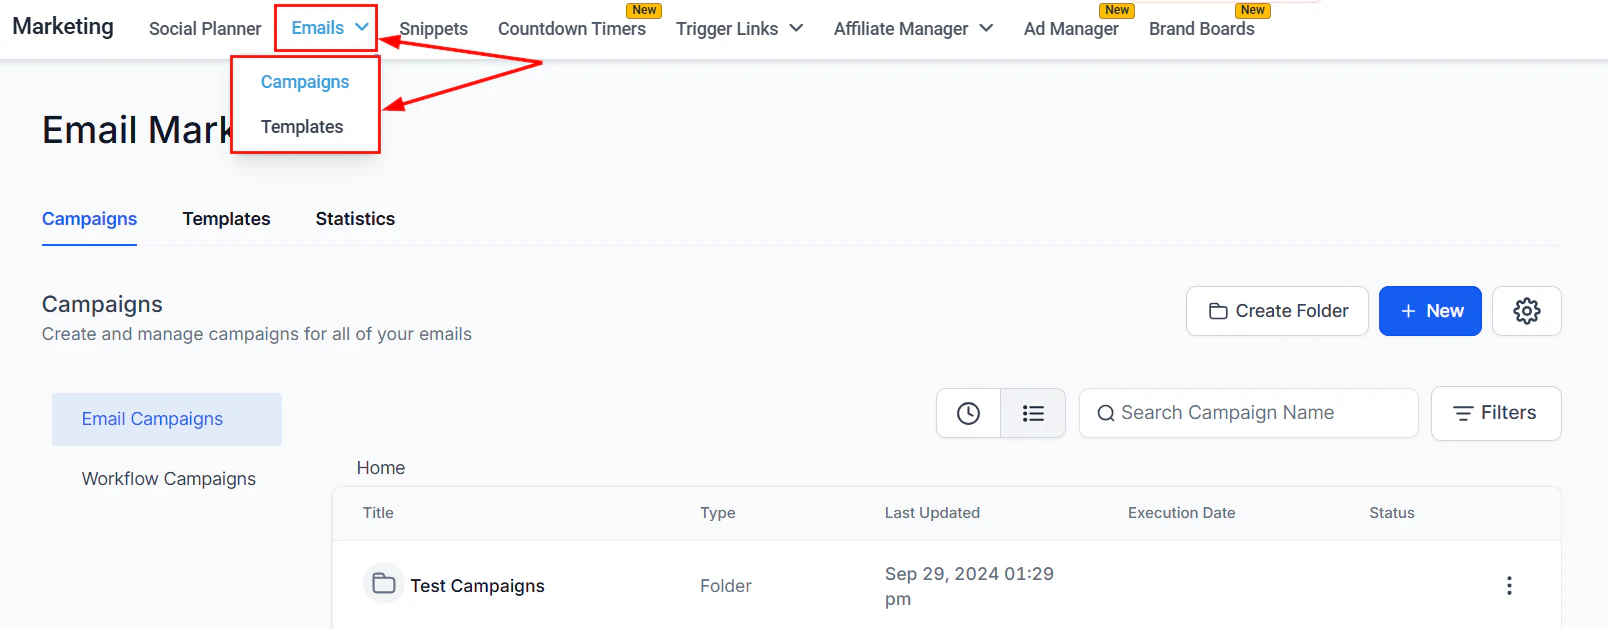Screen dimensions: 1608x629
Task: Select Workflow Campaigns in the sidebar
Action: pyautogui.click(x=168, y=479)
